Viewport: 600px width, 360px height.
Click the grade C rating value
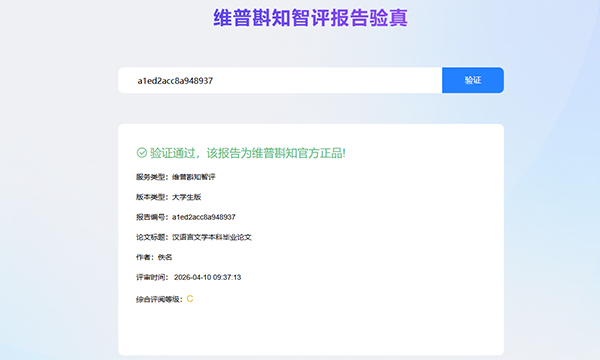(190, 299)
